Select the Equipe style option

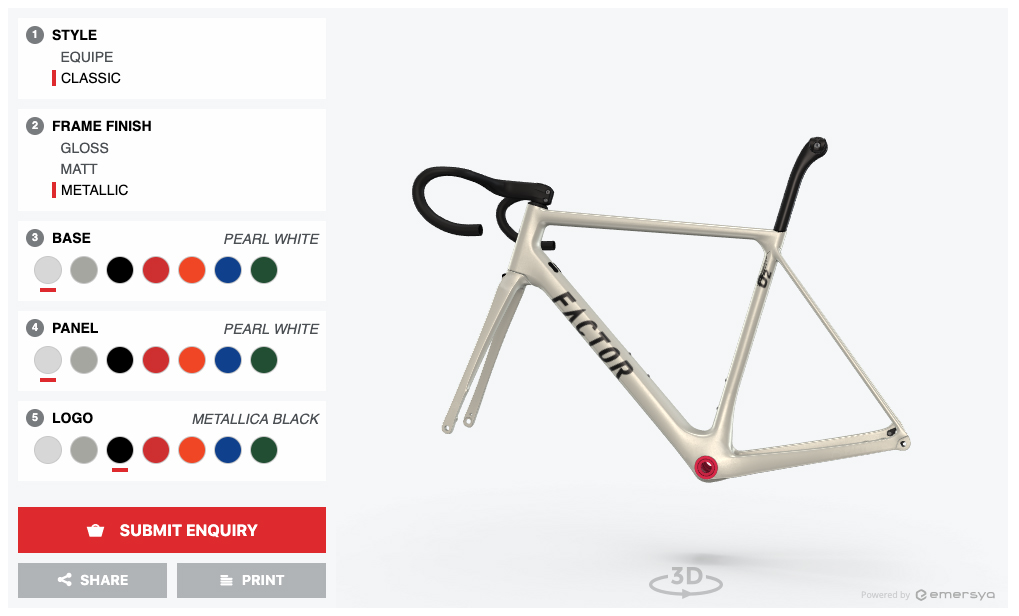point(86,57)
